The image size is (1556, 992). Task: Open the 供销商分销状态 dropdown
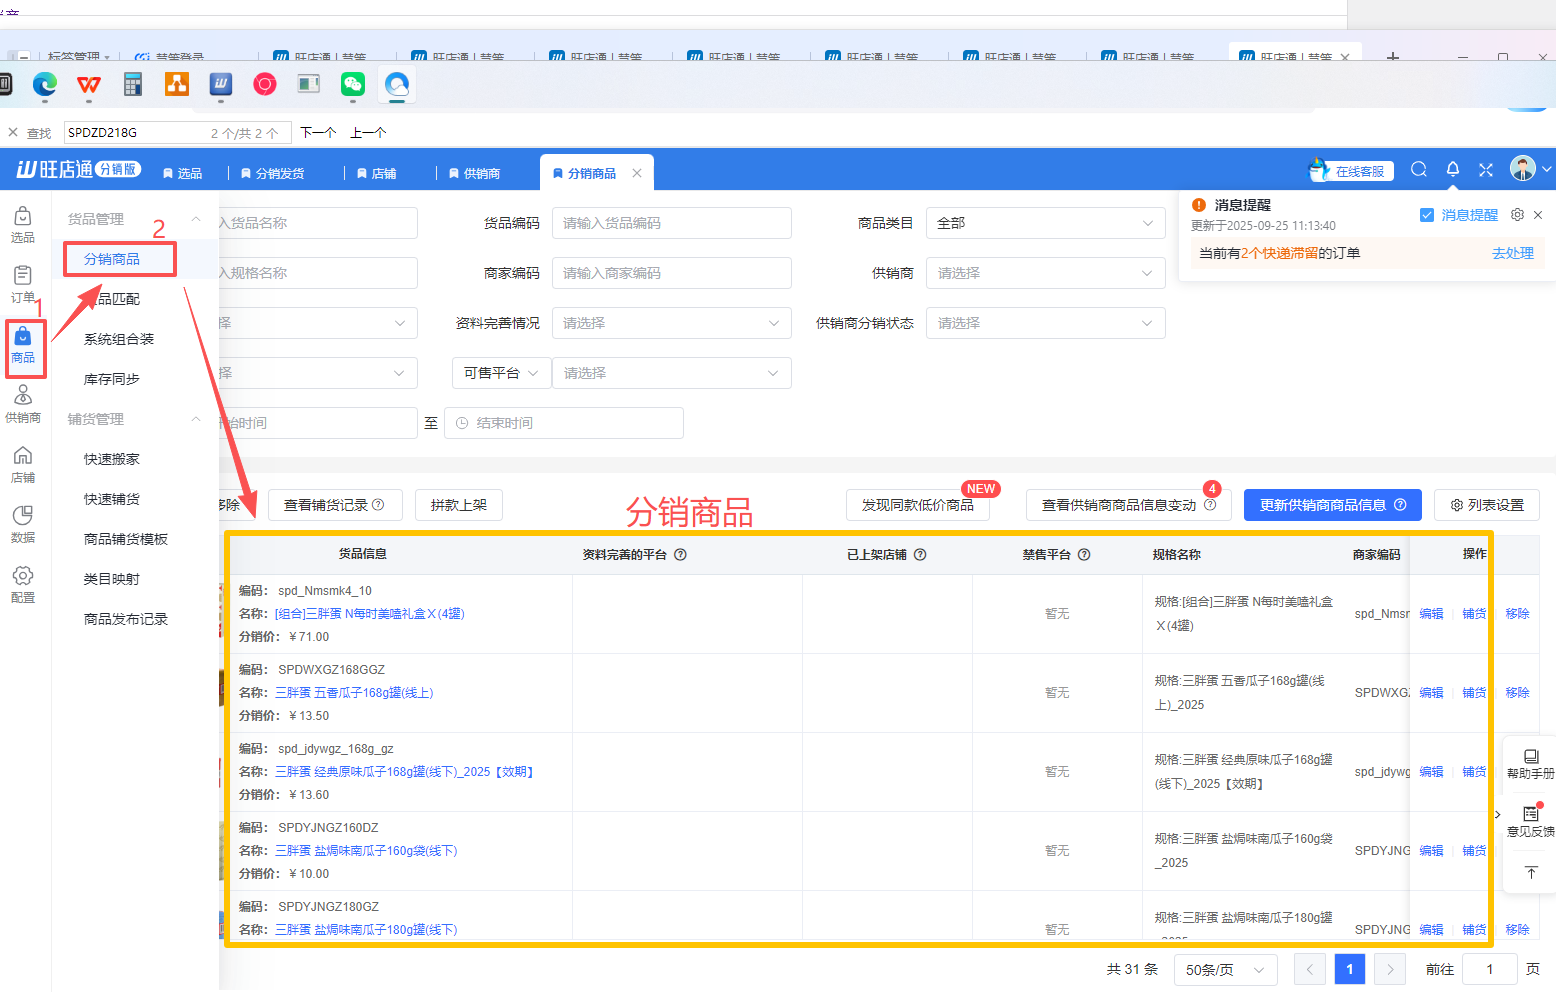1045,323
